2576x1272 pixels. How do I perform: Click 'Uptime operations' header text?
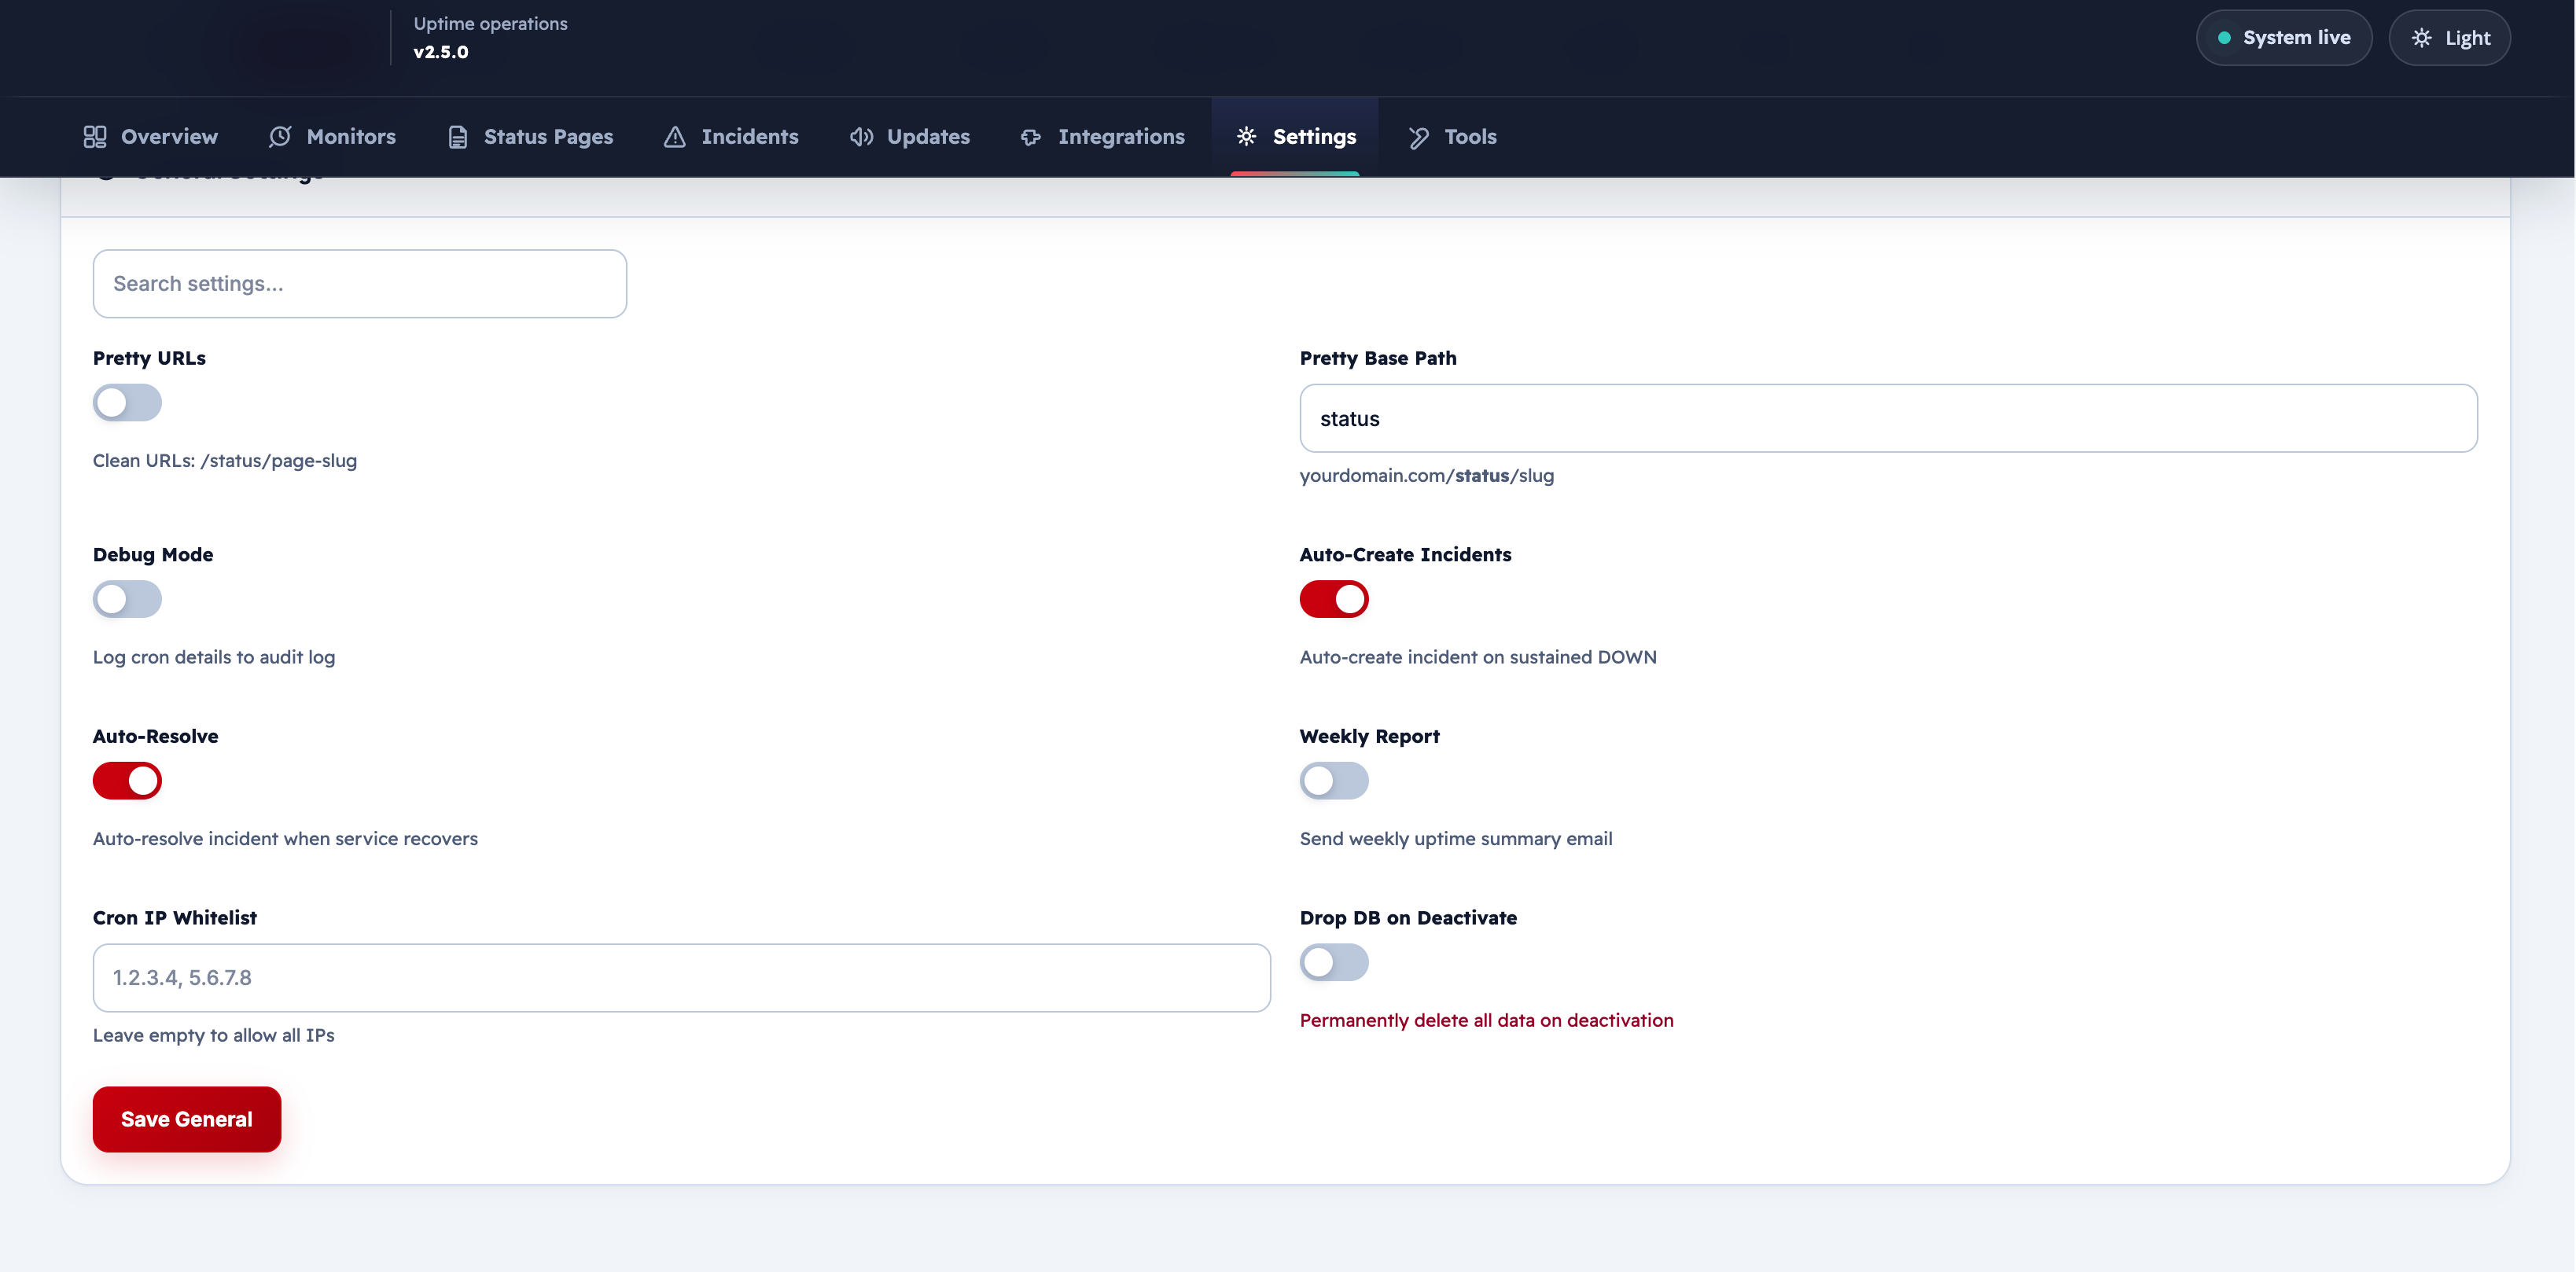pyautogui.click(x=490, y=23)
